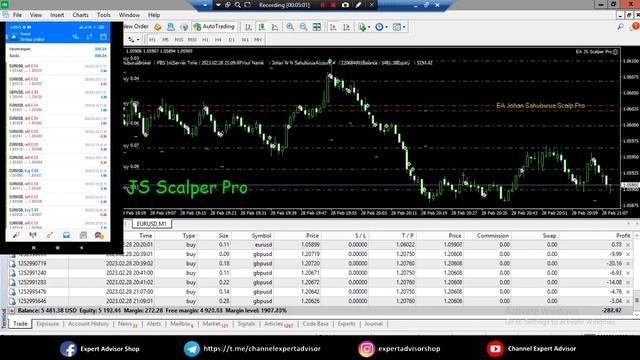The width and height of the screenshot is (640, 360).
Task: Toggle chart auto scroll icon
Action: pyautogui.click(x=333, y=27)
